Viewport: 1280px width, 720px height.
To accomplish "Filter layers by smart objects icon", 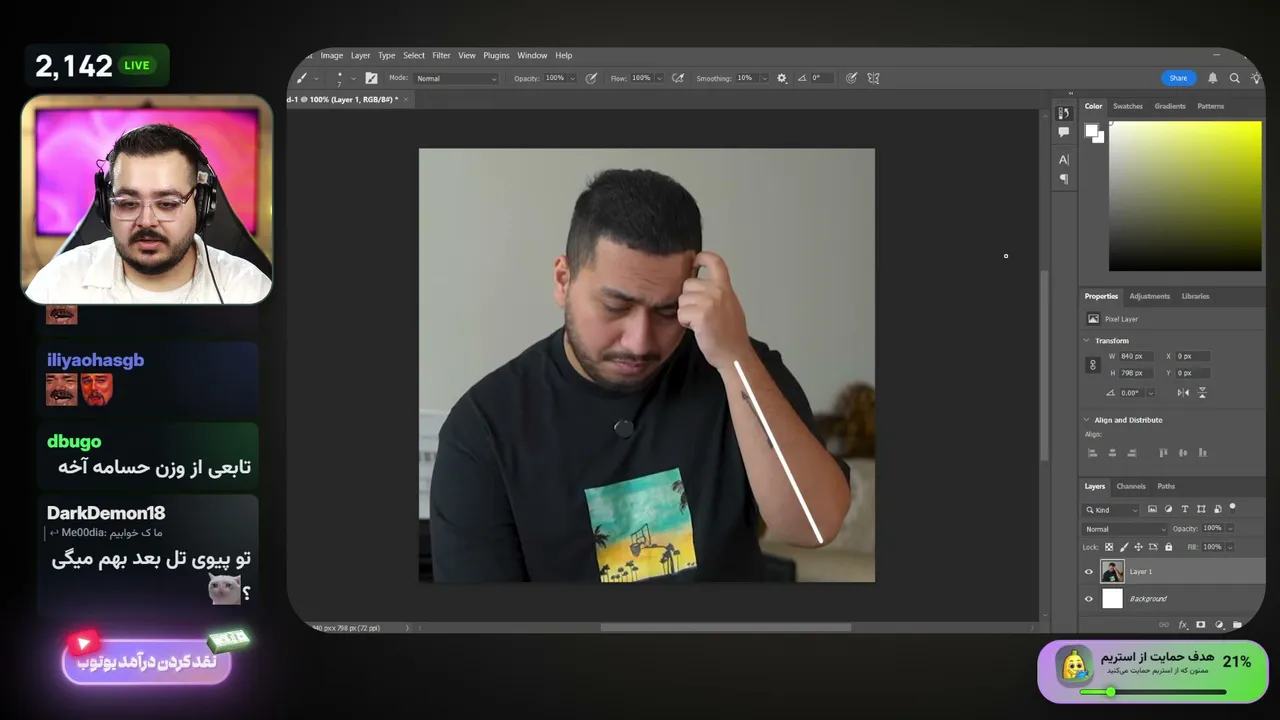I will click(1217, 509).
